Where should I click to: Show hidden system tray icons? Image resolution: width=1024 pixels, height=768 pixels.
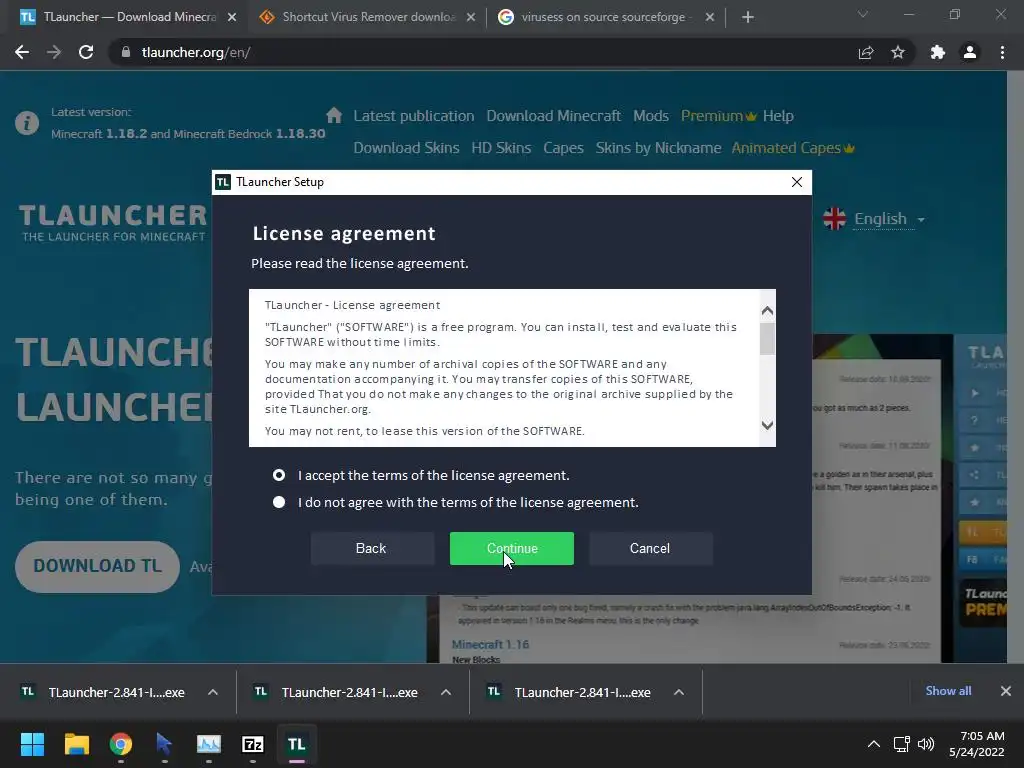[x=874, y=744]
